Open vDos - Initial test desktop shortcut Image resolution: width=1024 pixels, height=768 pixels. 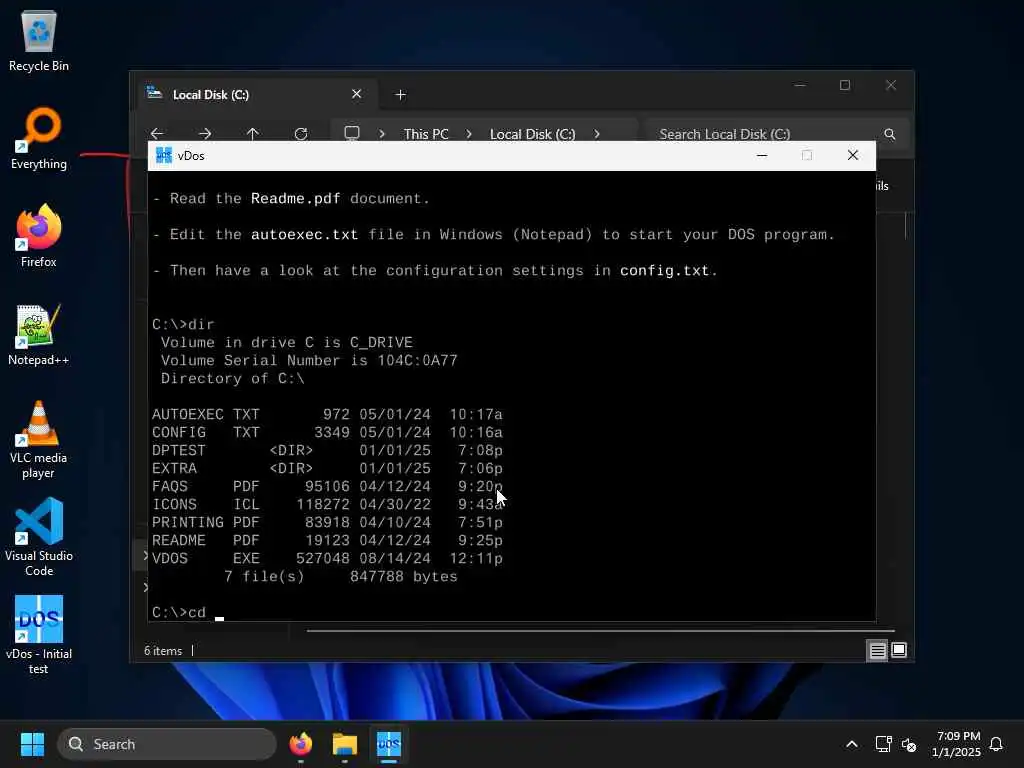[39, 635]
